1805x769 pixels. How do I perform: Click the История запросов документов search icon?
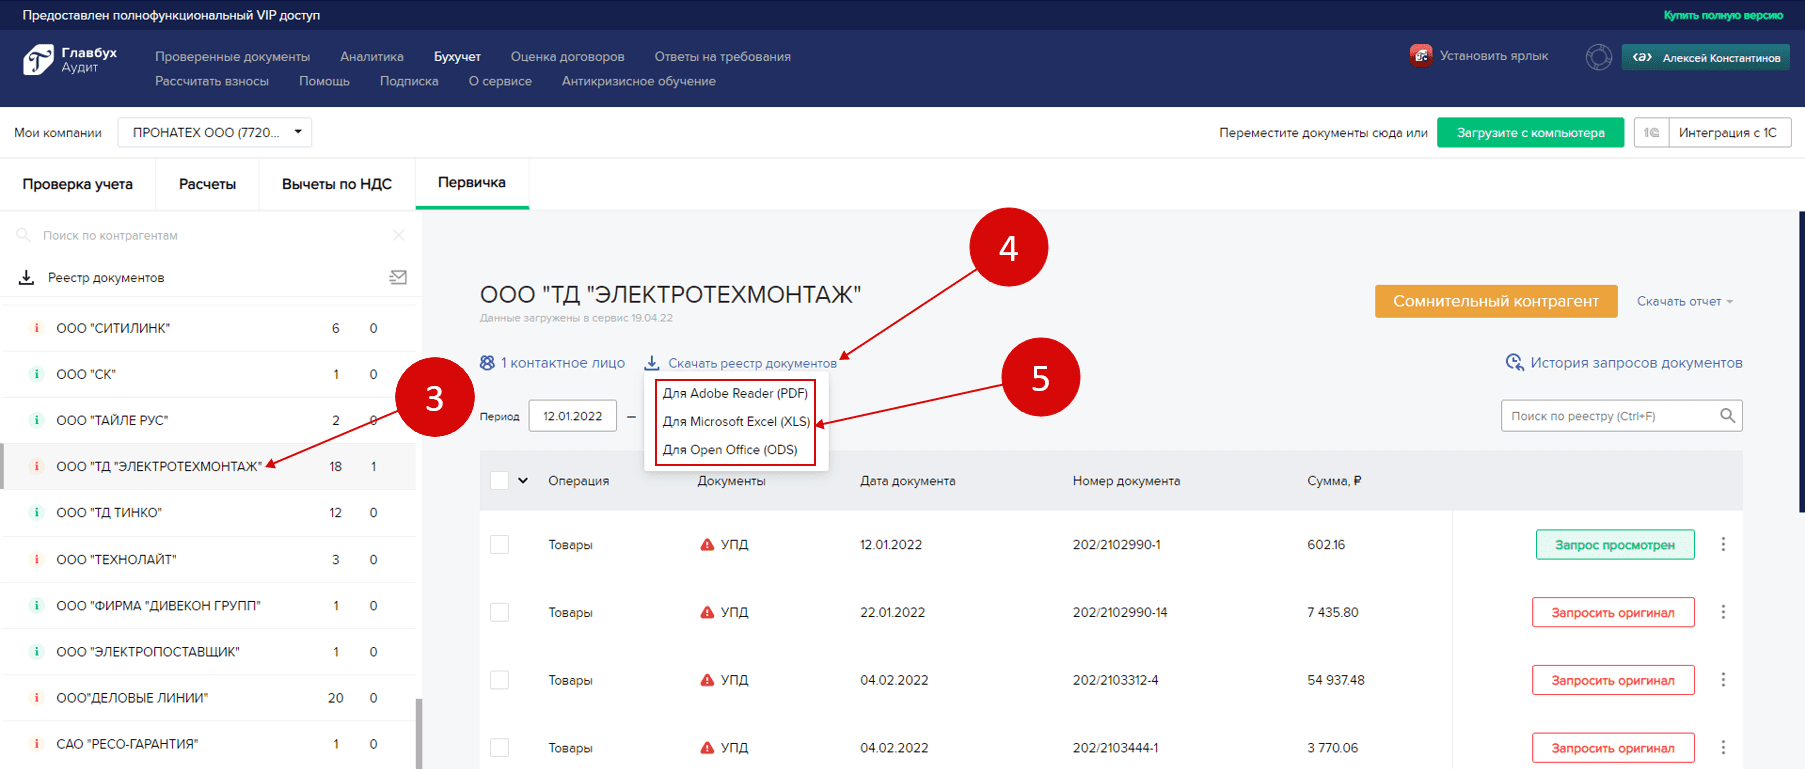tap(1514, 362)
